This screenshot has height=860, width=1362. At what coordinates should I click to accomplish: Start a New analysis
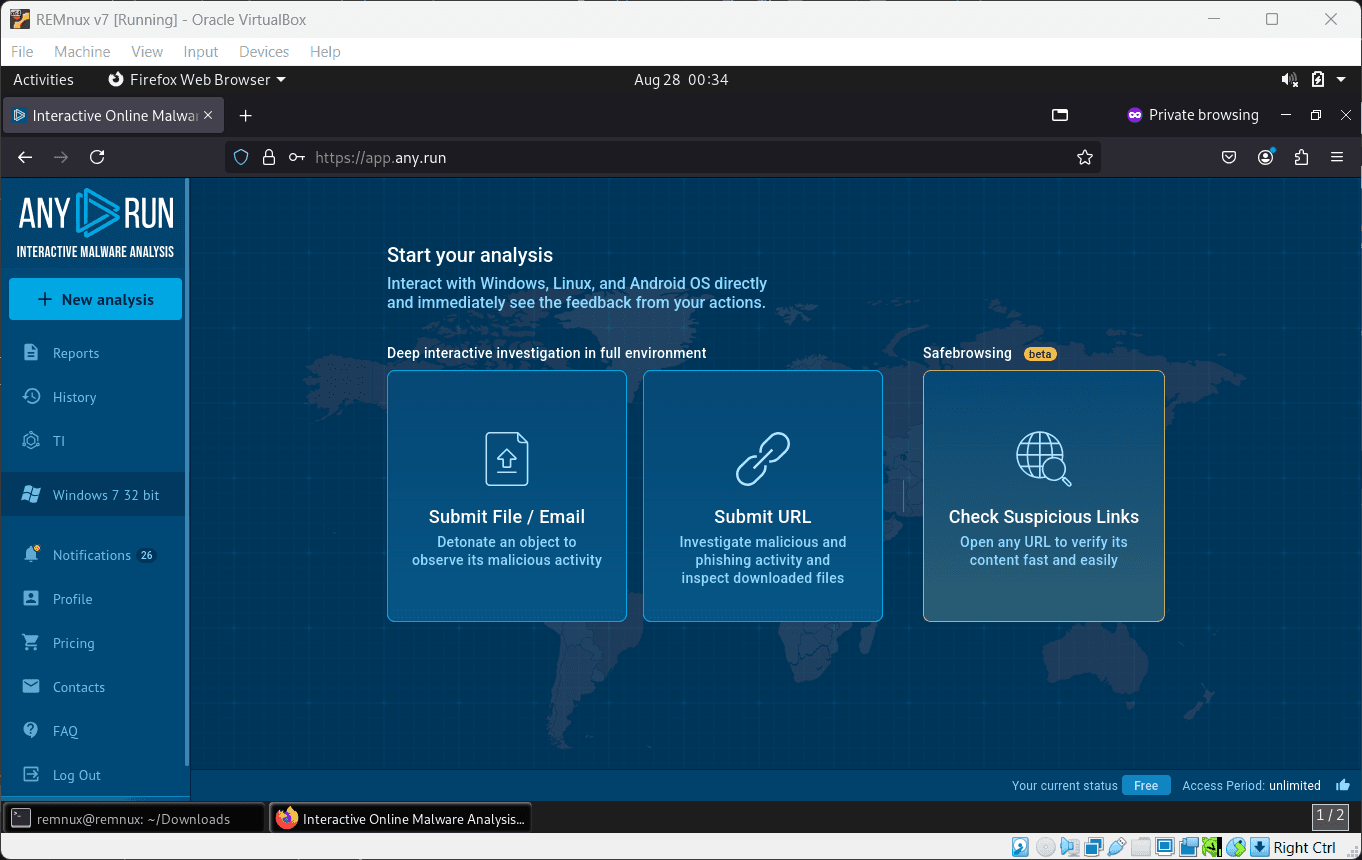[x=95, y=299]
